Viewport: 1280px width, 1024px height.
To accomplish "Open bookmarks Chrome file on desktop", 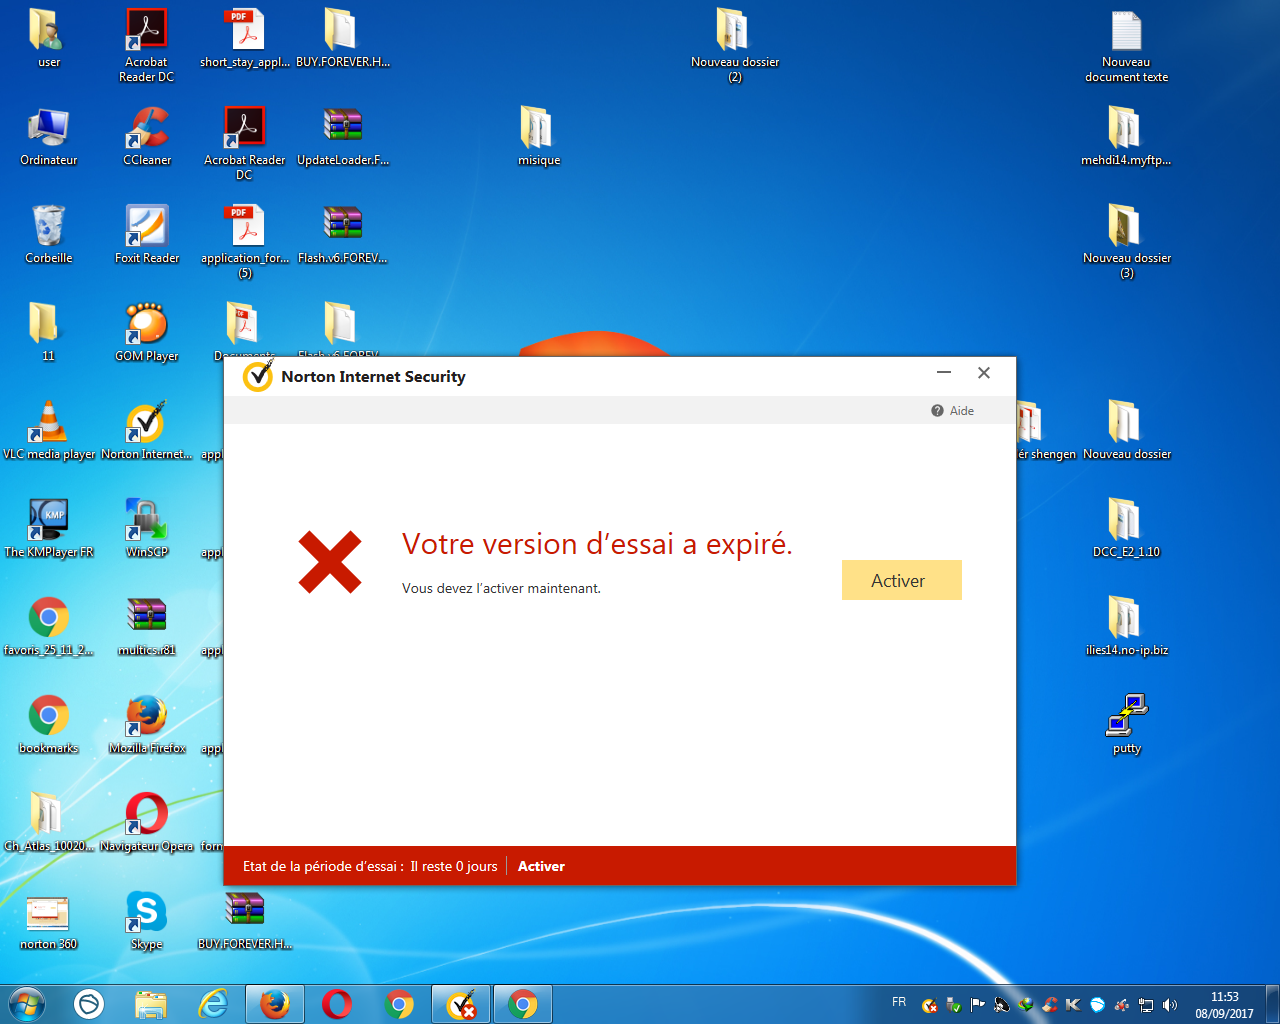I will [x=49, y=725].
